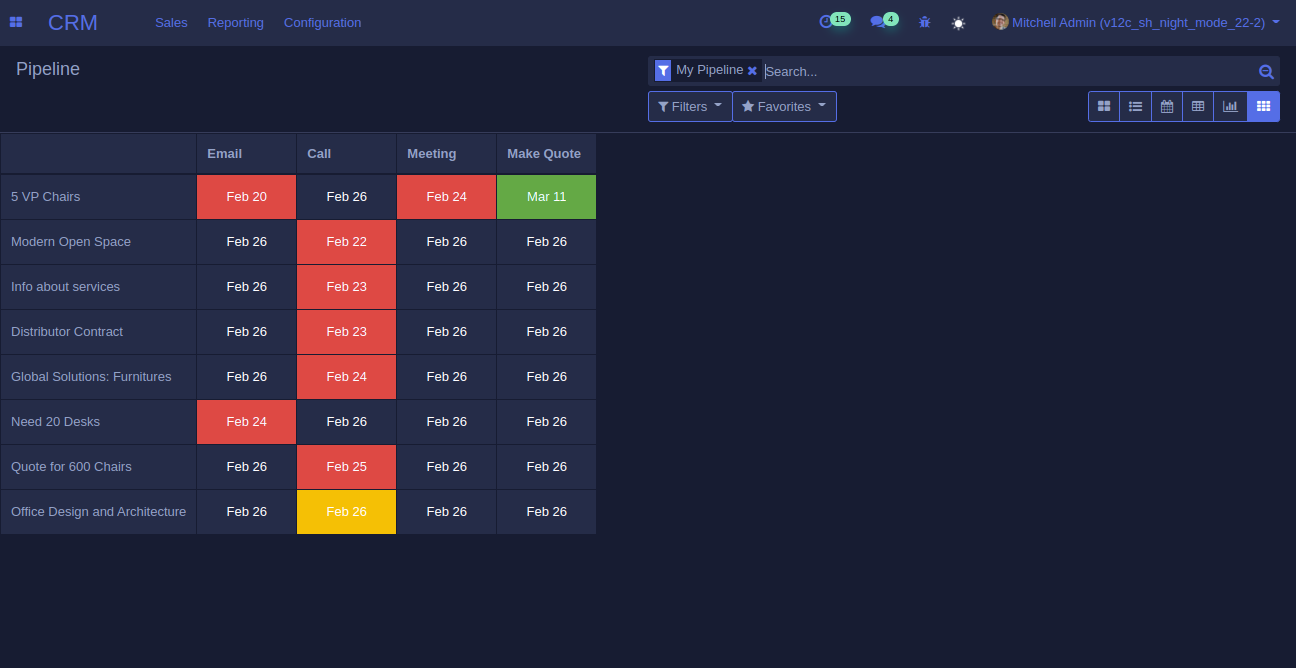The image size is (1296, 668).
Task: Click Feb 24 Email cell for Need 20 Desks
Action: [x=246, y=422]
